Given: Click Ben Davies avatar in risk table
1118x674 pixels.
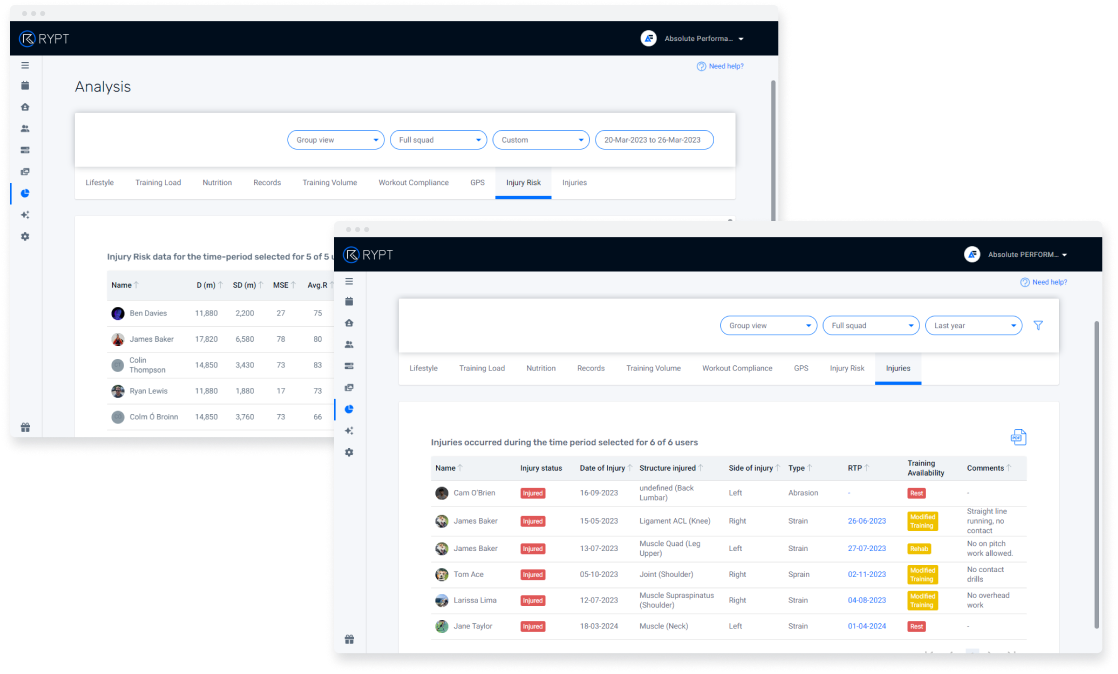Looking at the screenshot, I should click(118, 313).
